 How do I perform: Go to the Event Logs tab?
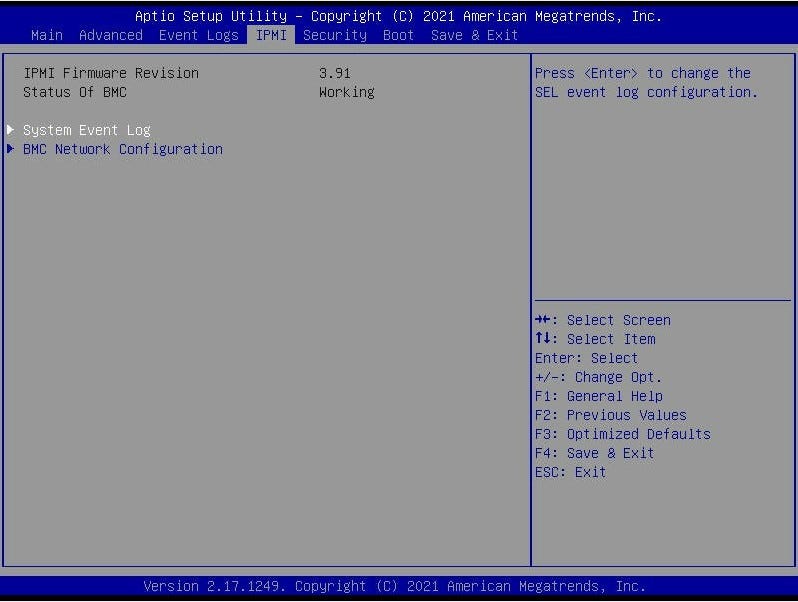[x=198, y=35]
